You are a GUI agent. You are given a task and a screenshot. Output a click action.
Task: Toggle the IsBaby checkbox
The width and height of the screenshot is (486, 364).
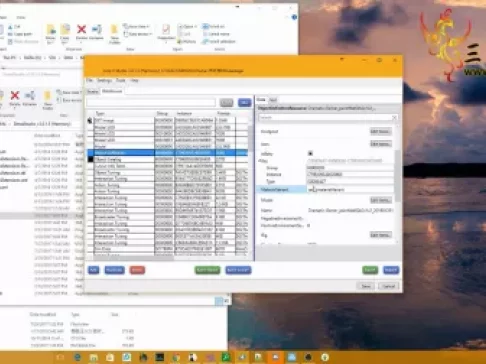(310, 154)
